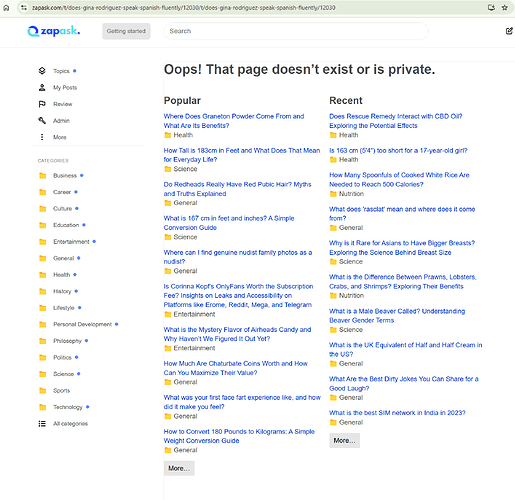Click the Lifestyle folder icon

click(x=43, y=308)
